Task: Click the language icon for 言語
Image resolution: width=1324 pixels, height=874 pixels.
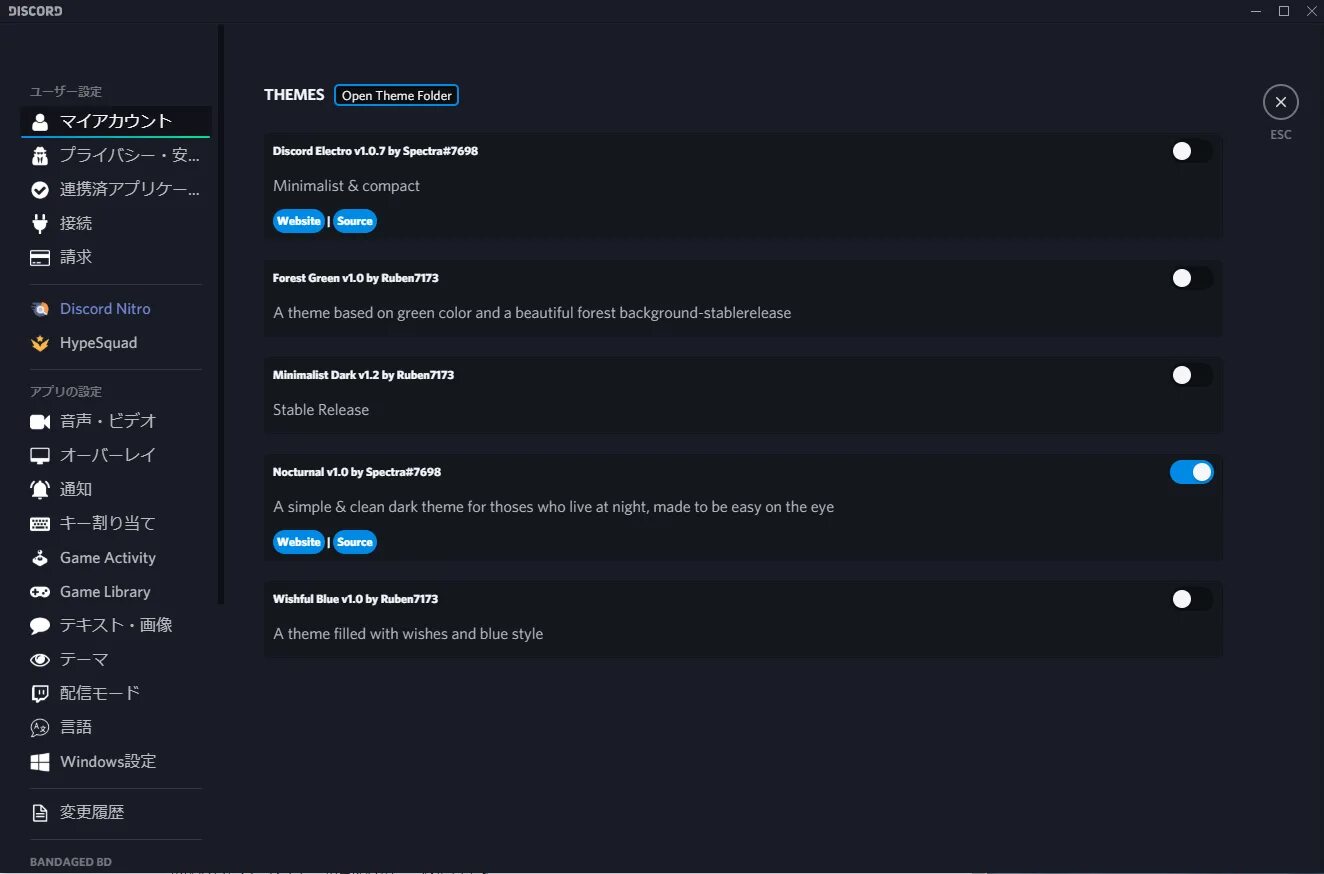Action: point(40,728)
